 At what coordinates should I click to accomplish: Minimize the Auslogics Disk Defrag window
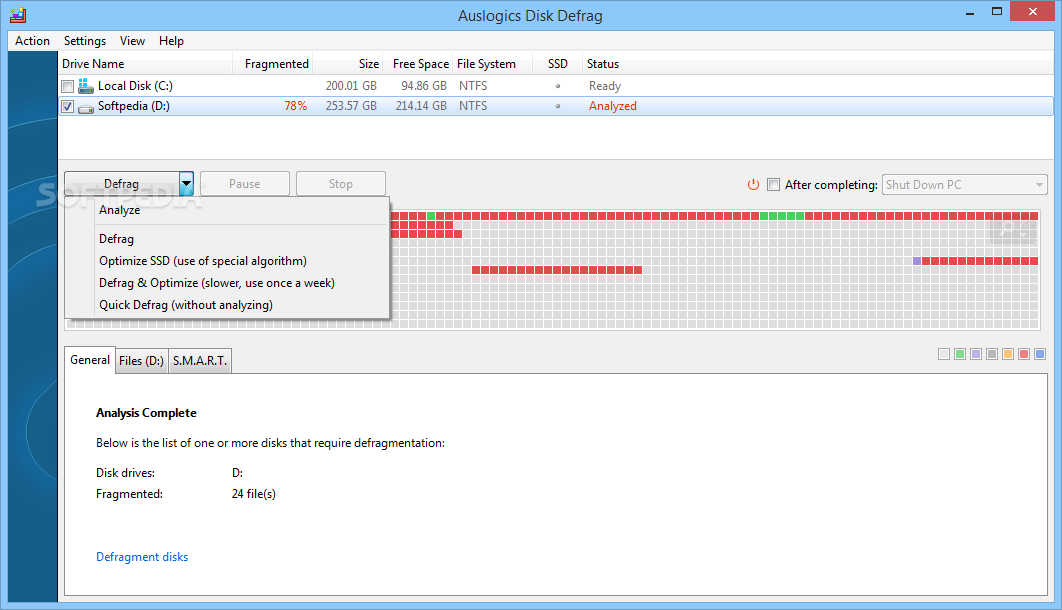click(x=970, y=12)
